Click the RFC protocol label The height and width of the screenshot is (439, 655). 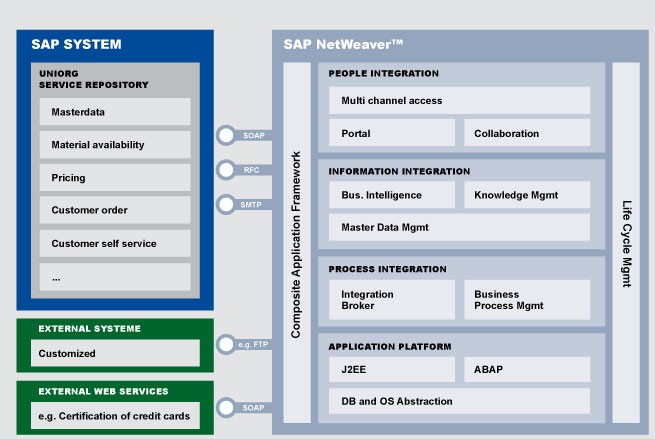pyautogui.click(x=251, y=170)
